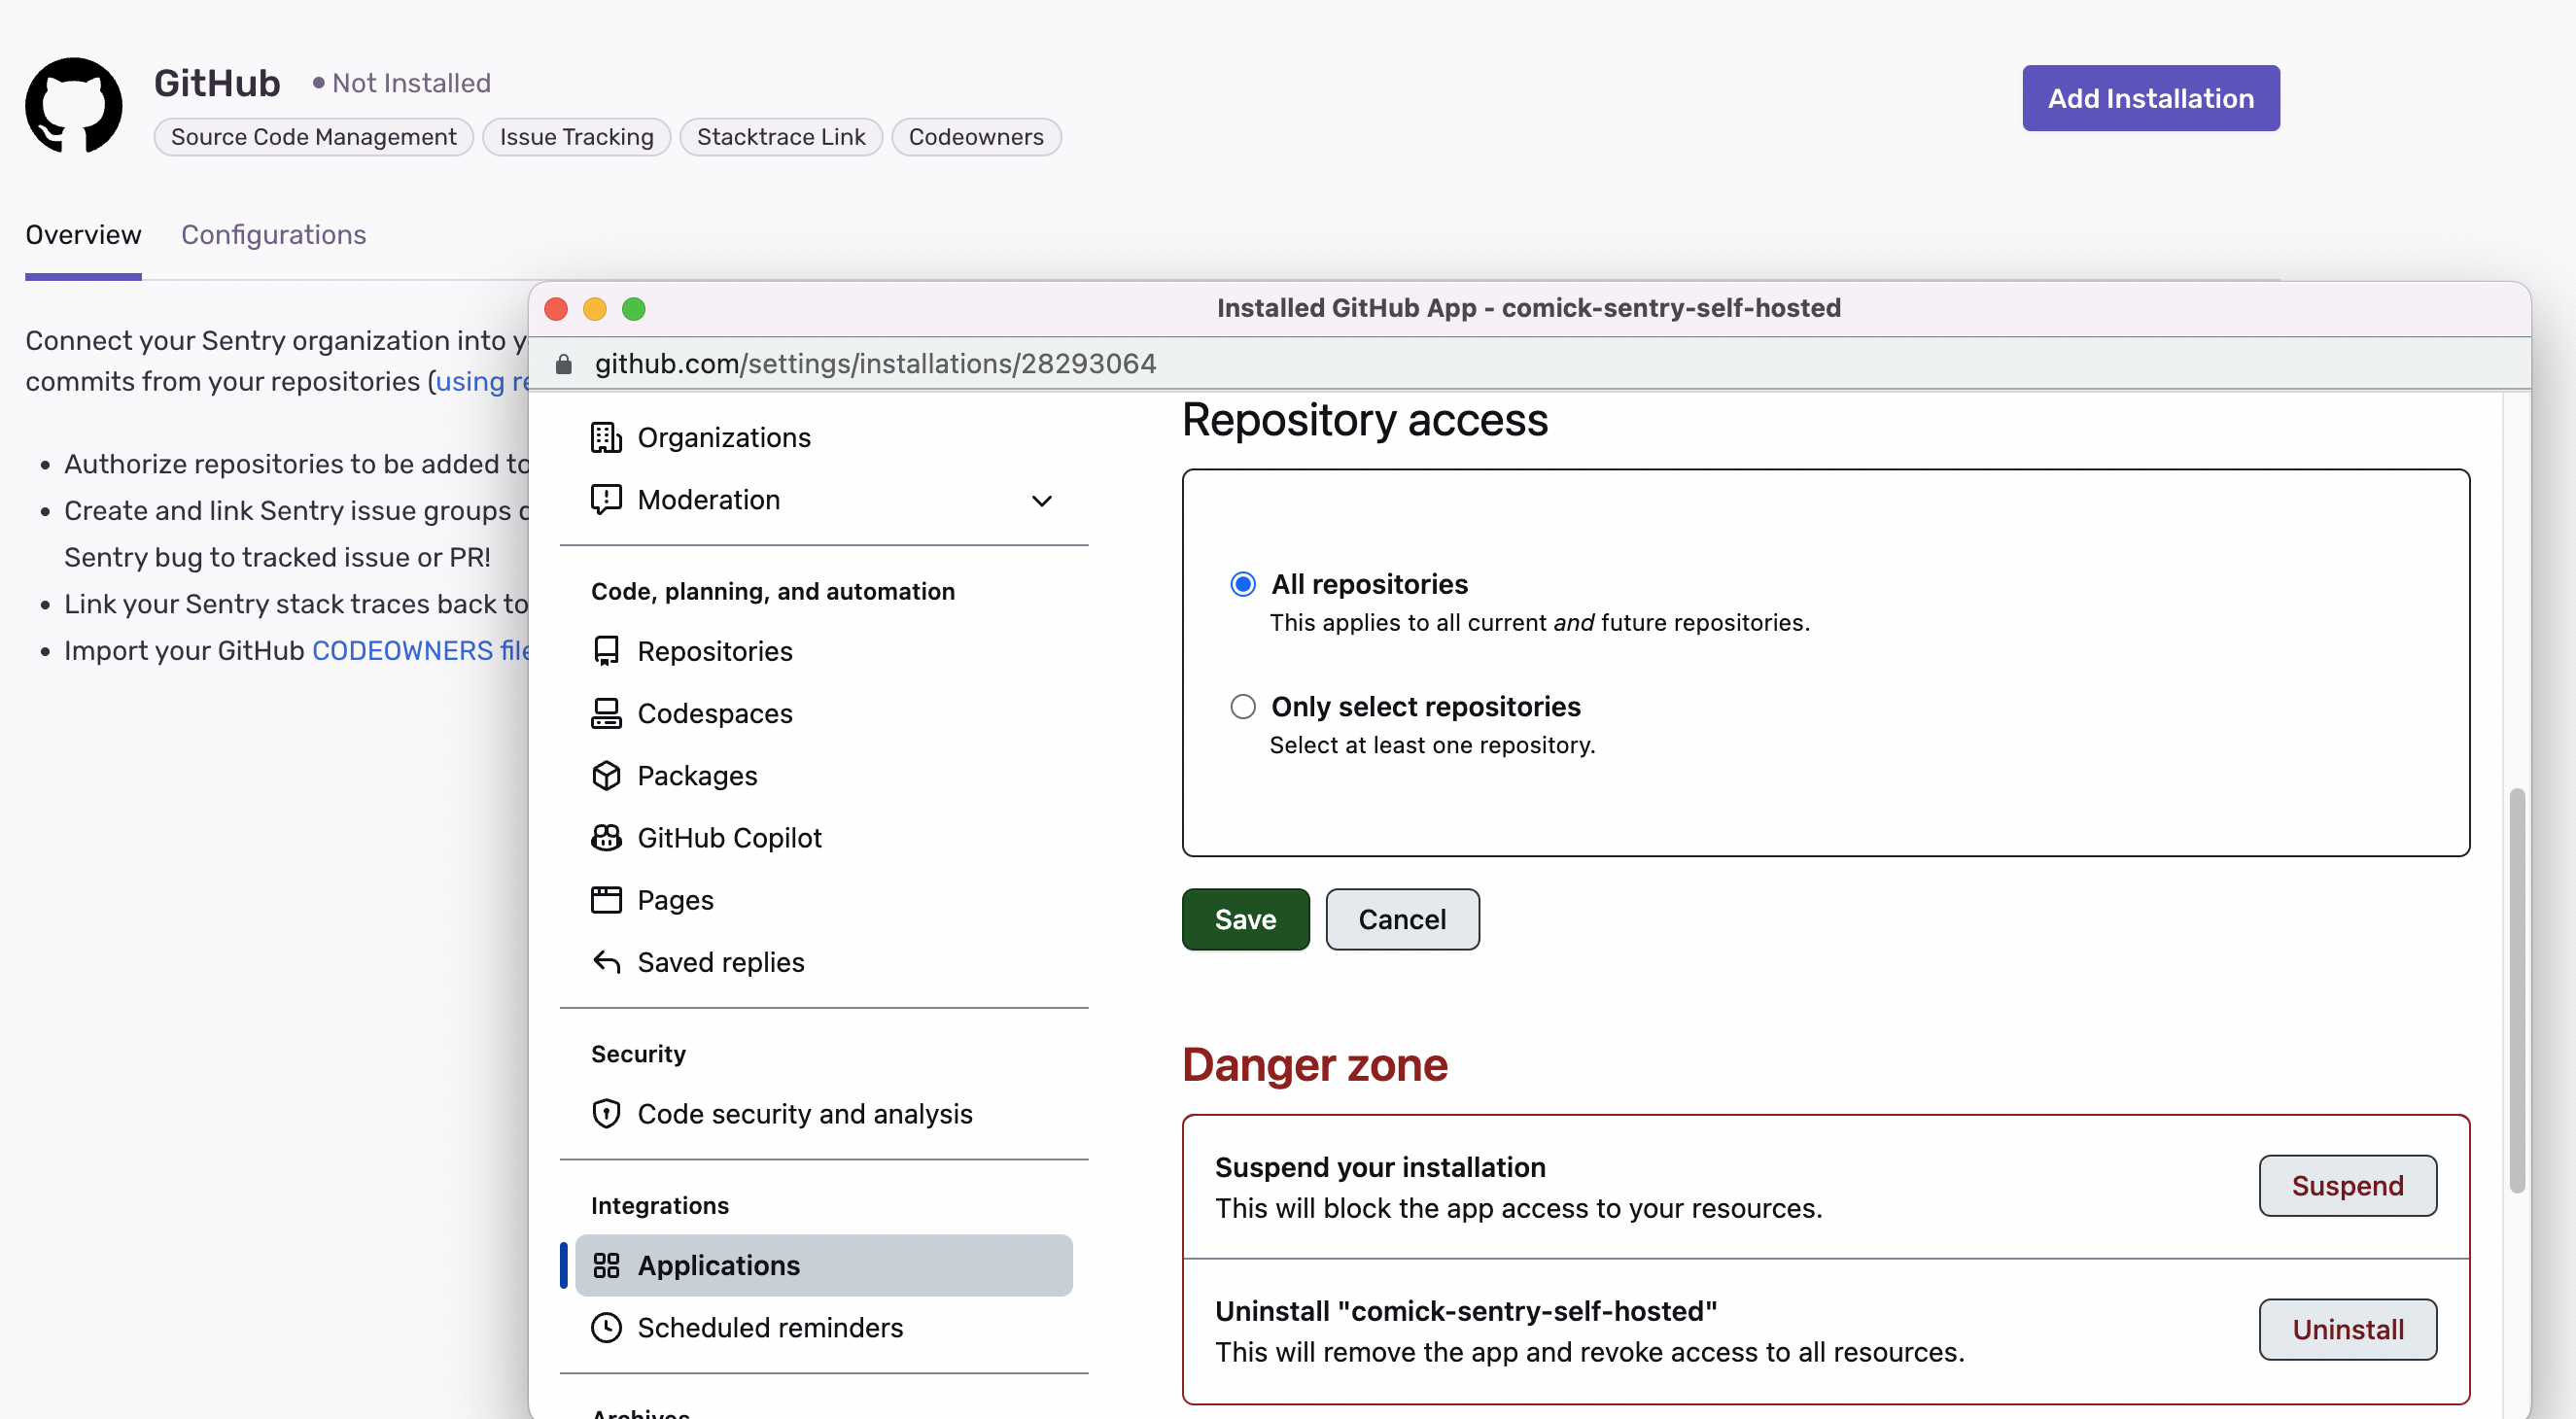The height and width of the screenshot is (1419, 2576).
Task: Switch to the Configurations tab
Action: pos(273,234)
